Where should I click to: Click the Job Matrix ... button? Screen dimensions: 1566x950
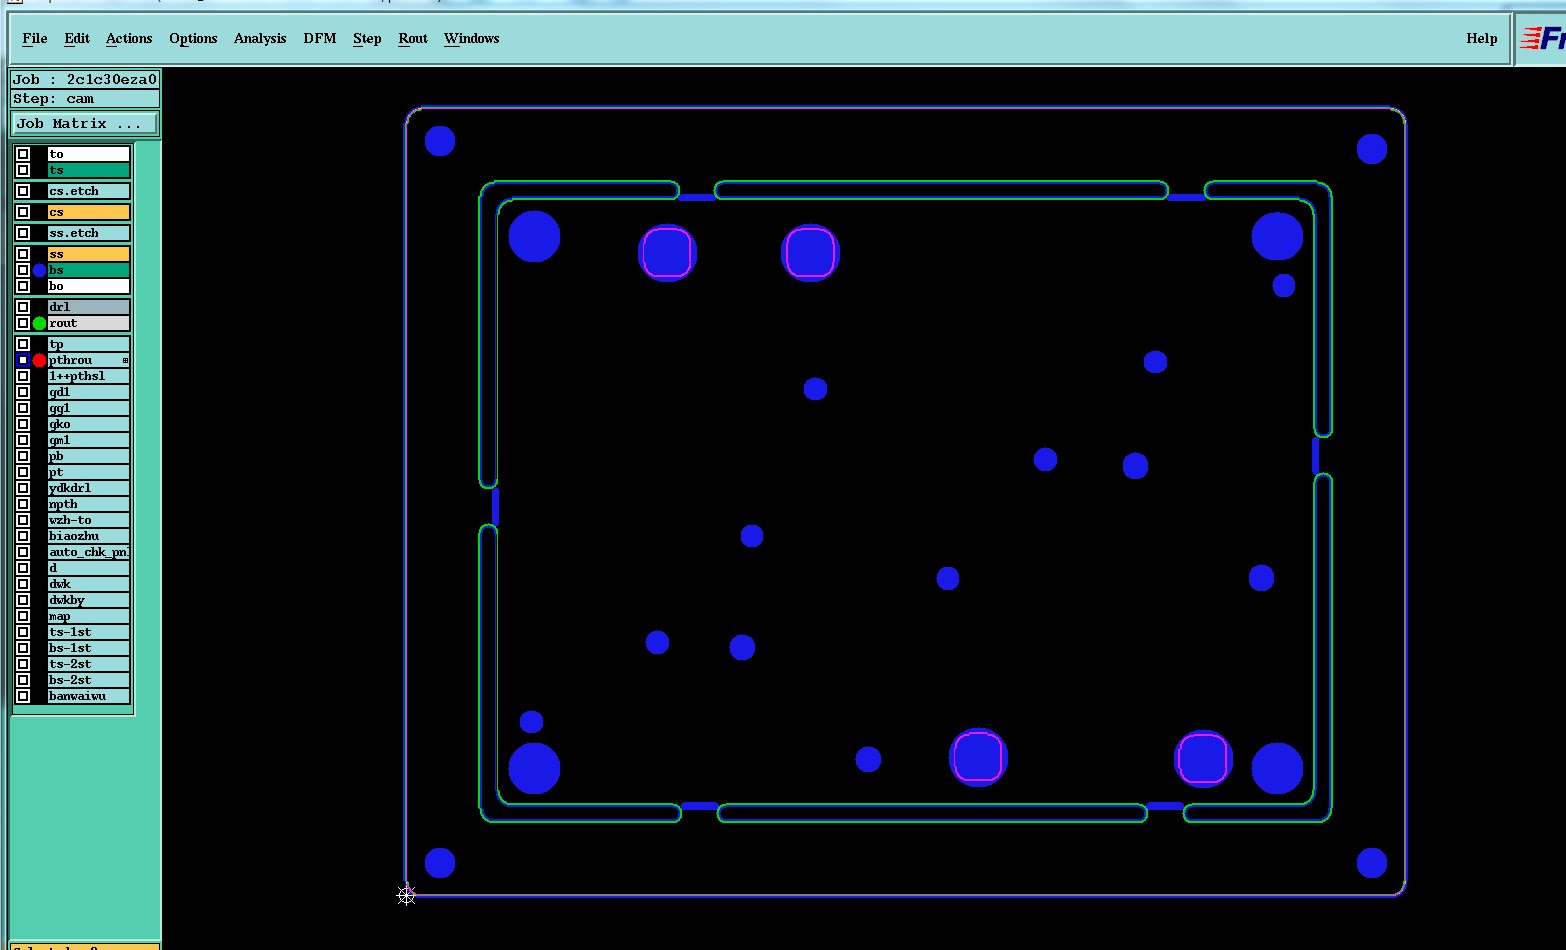point(84,124)
